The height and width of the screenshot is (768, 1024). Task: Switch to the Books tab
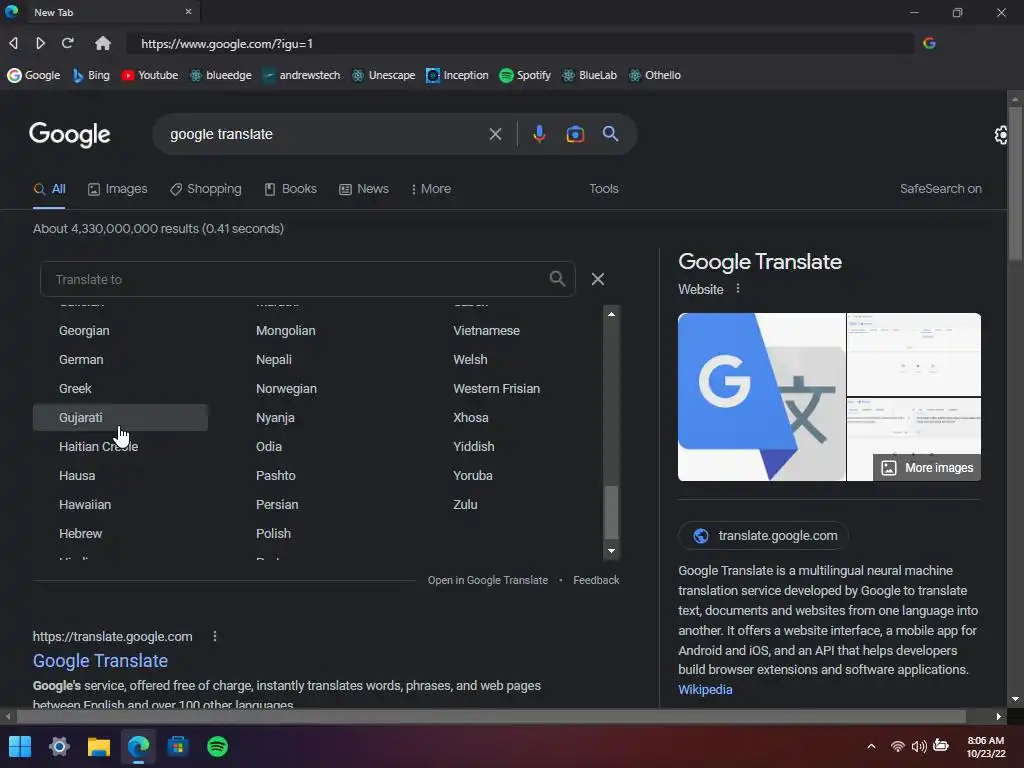(291, 189)
